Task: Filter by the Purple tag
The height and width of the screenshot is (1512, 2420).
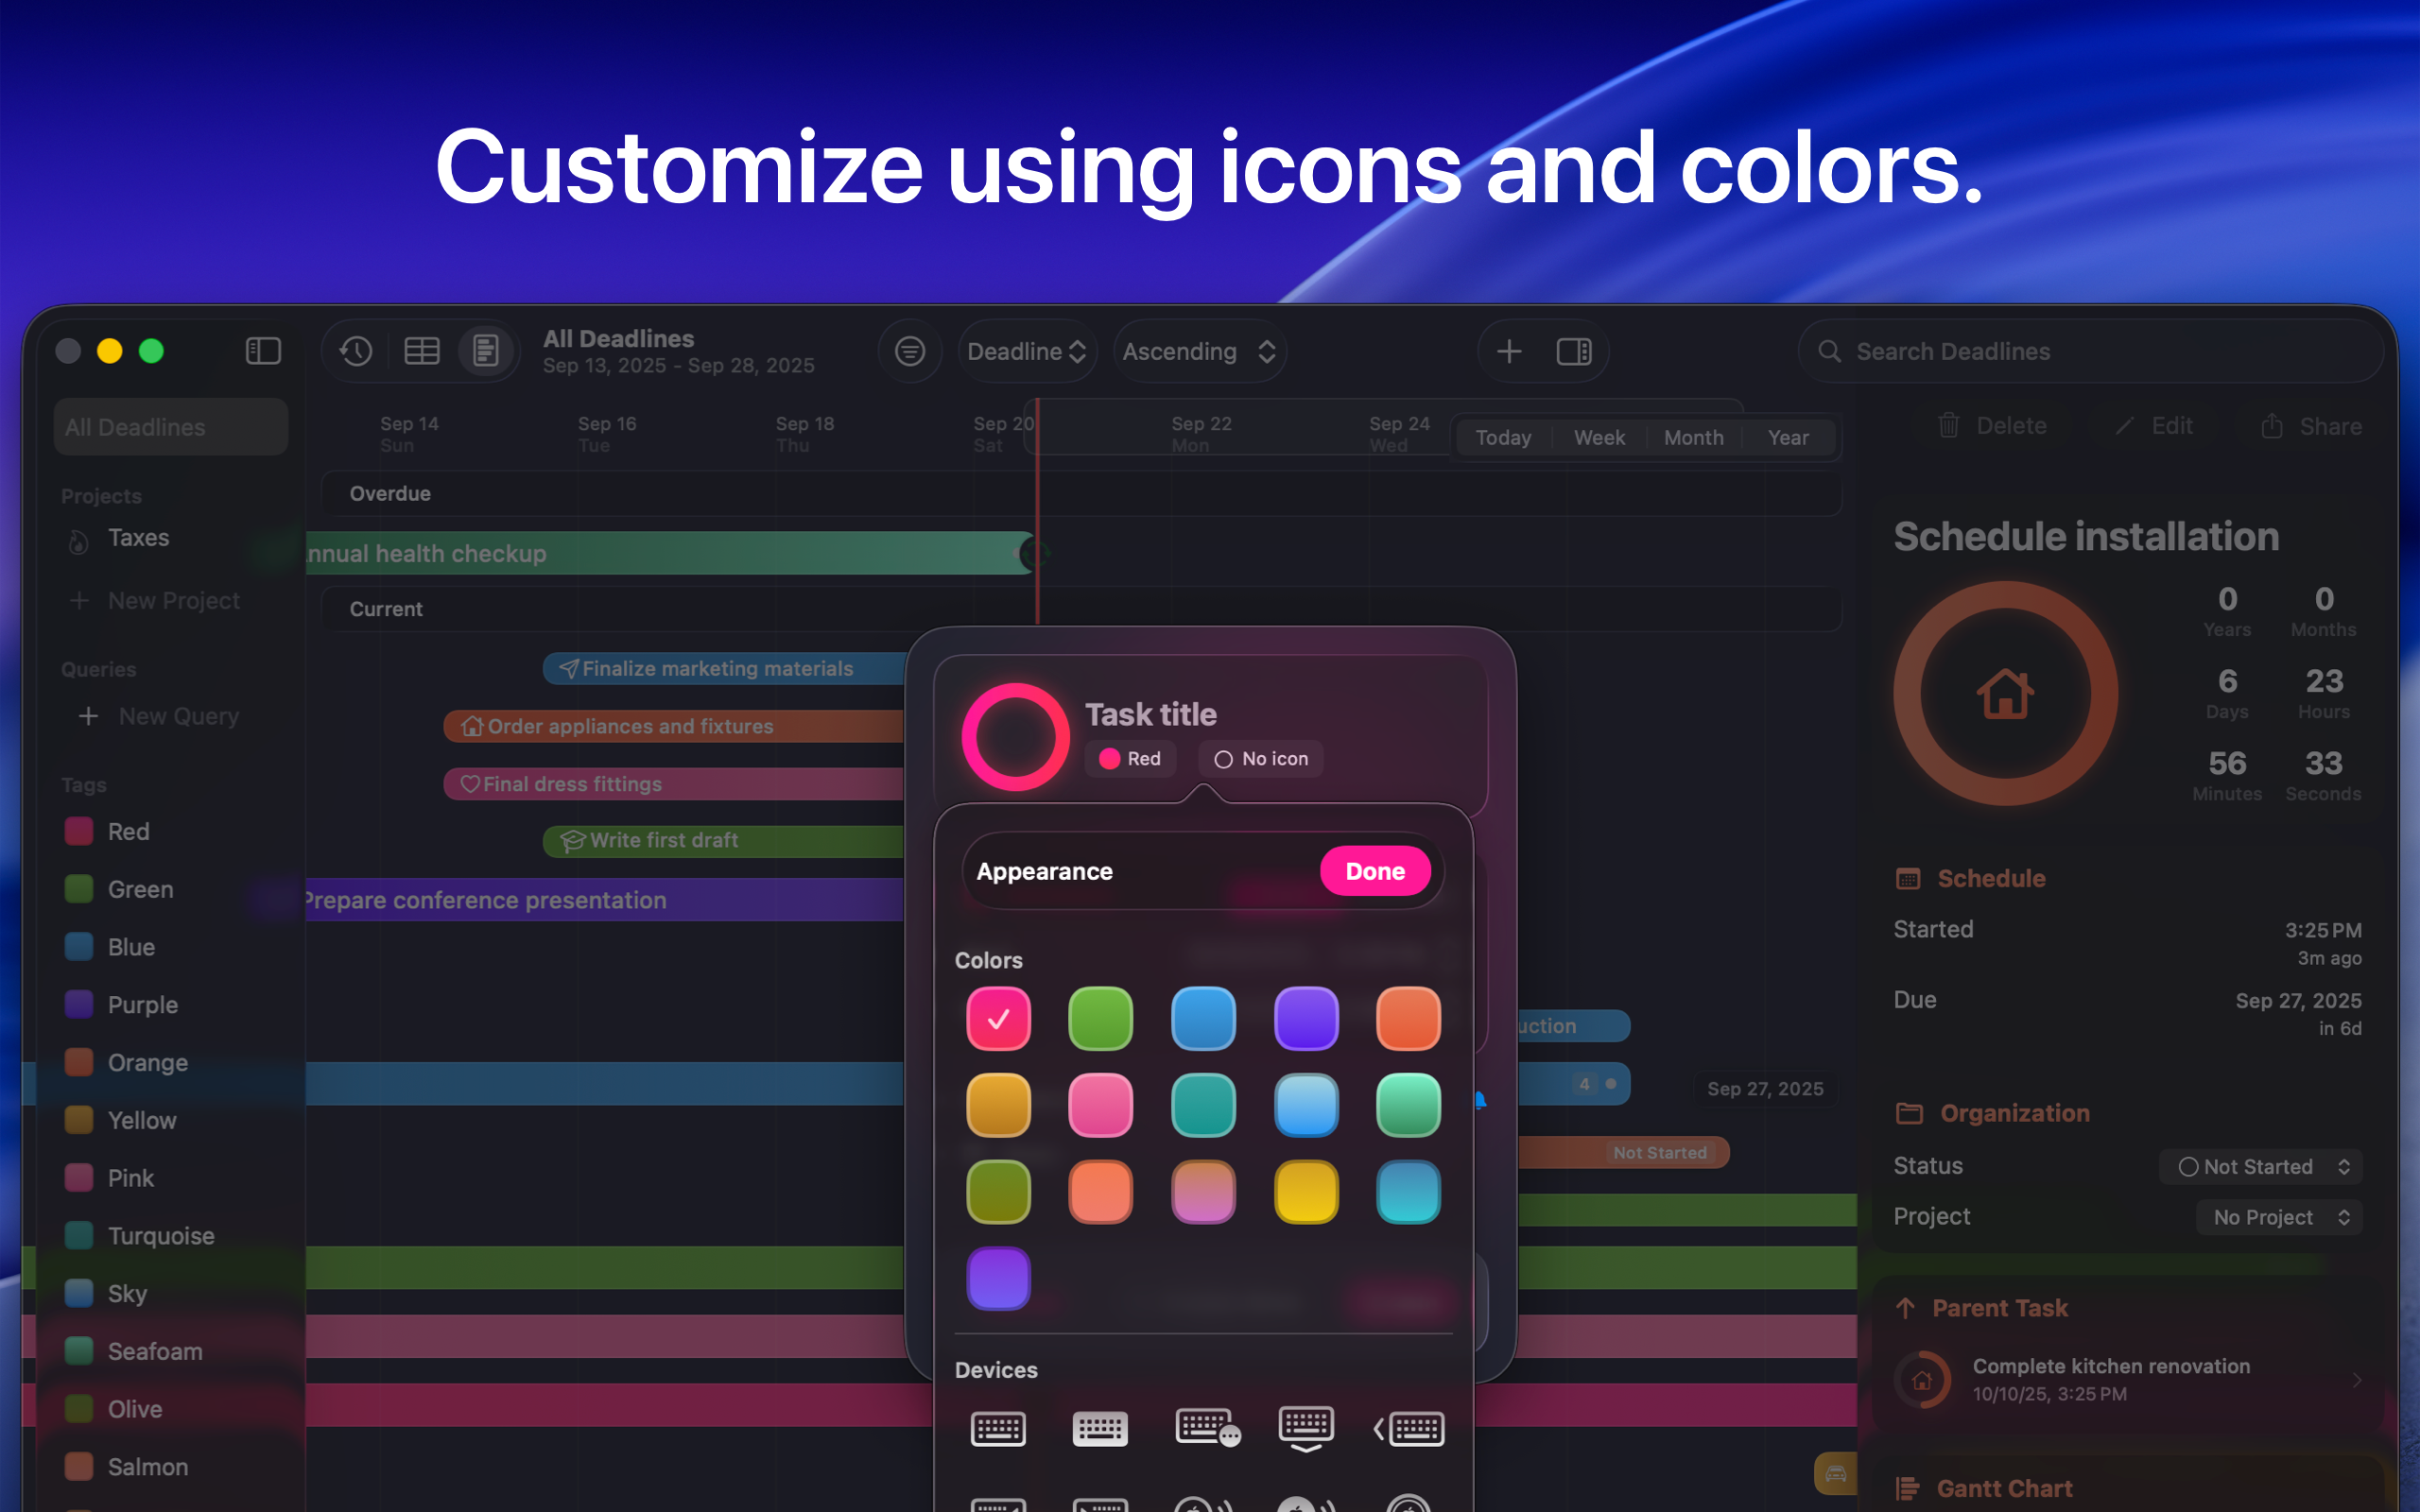Action: click(121, 1005)
